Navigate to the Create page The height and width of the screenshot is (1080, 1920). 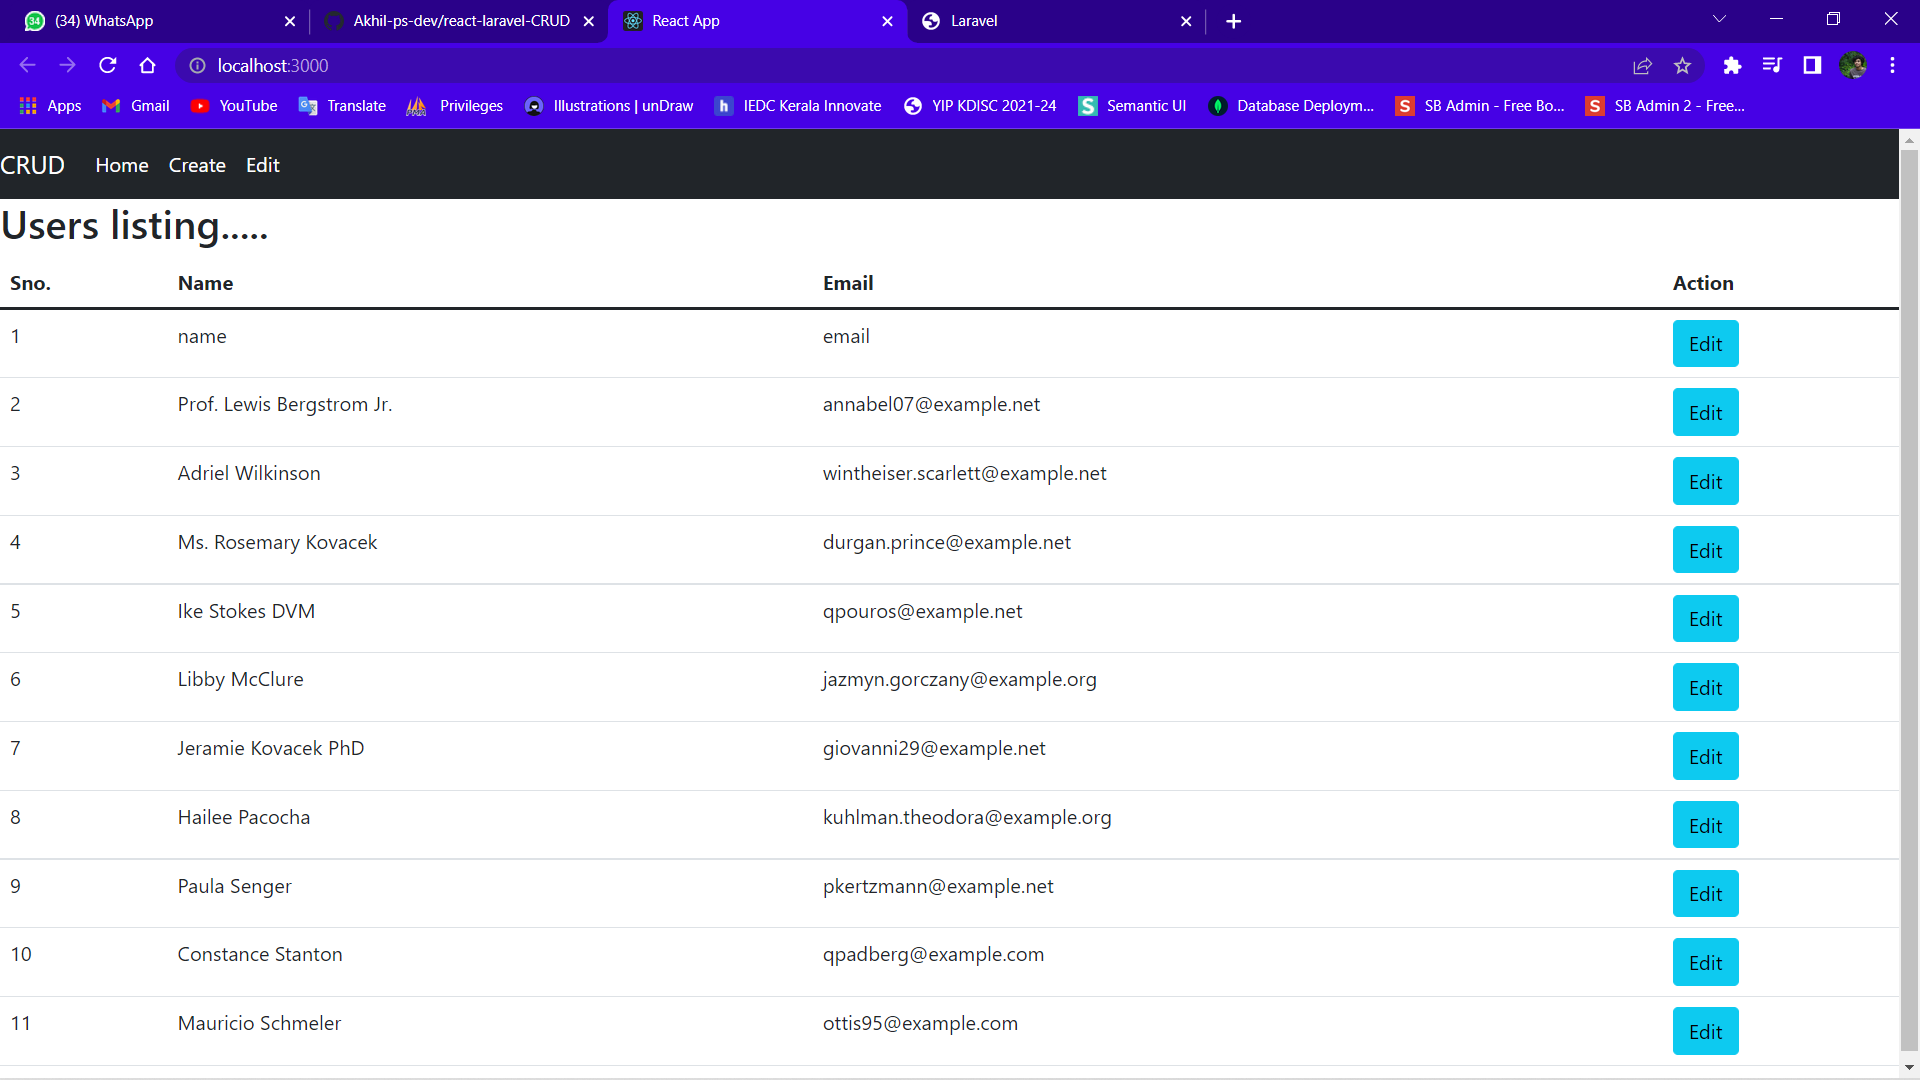[196, 165]
